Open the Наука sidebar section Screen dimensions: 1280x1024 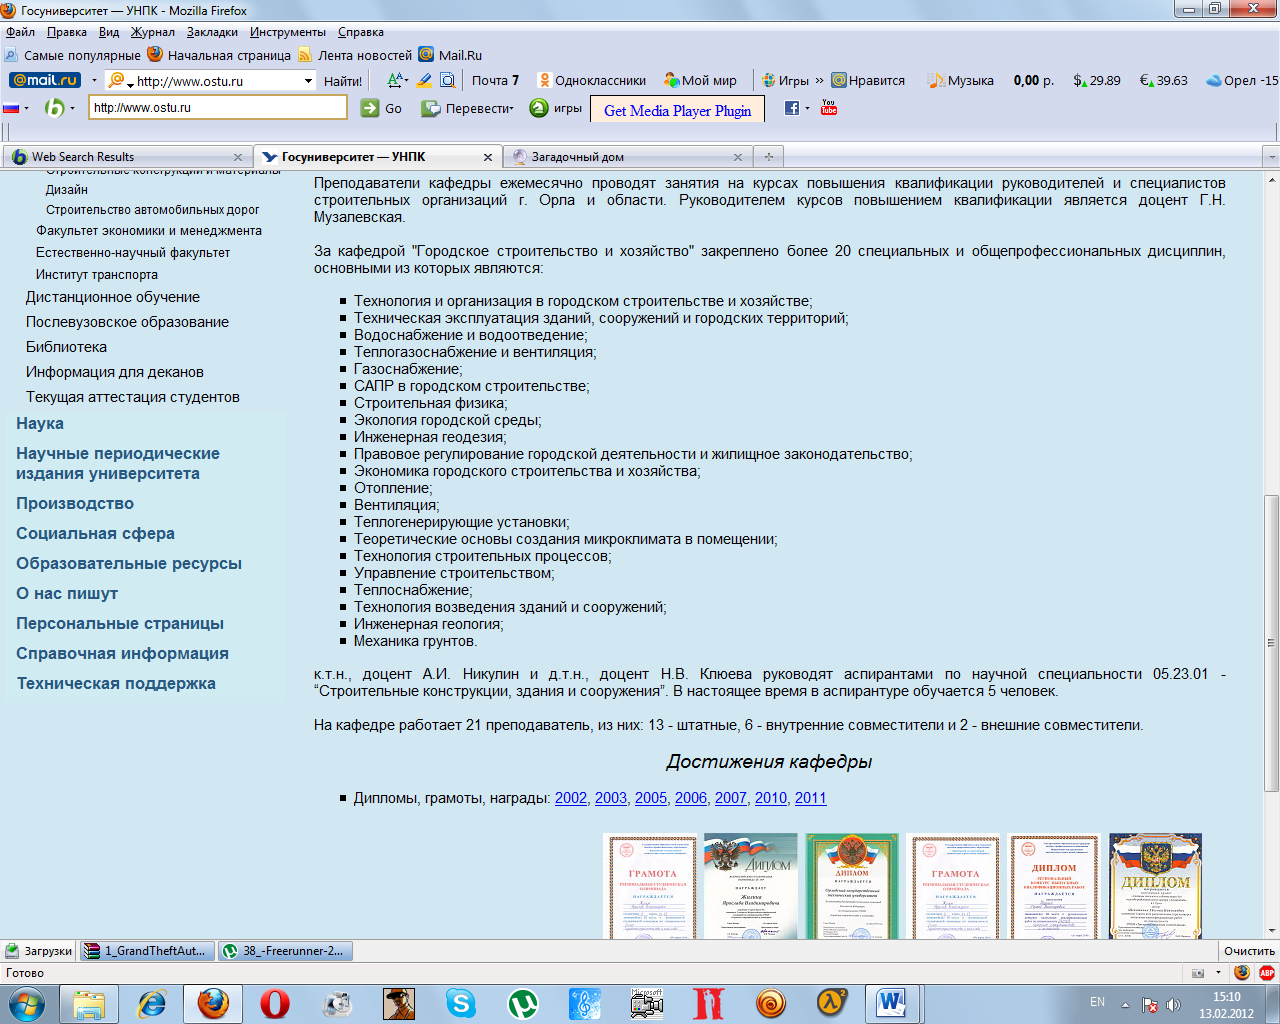click(x=40, y=423)
